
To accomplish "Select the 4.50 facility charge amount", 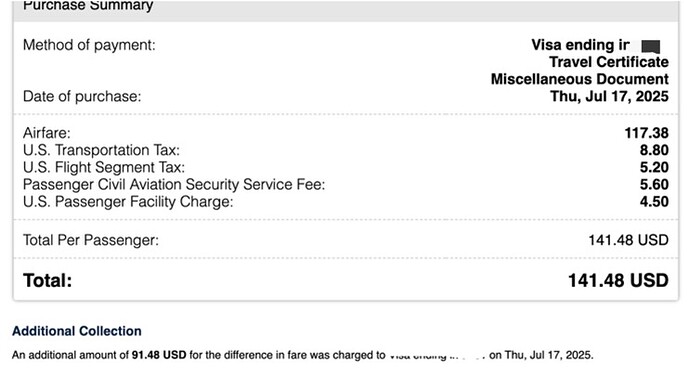I will [x=654, y=201].
